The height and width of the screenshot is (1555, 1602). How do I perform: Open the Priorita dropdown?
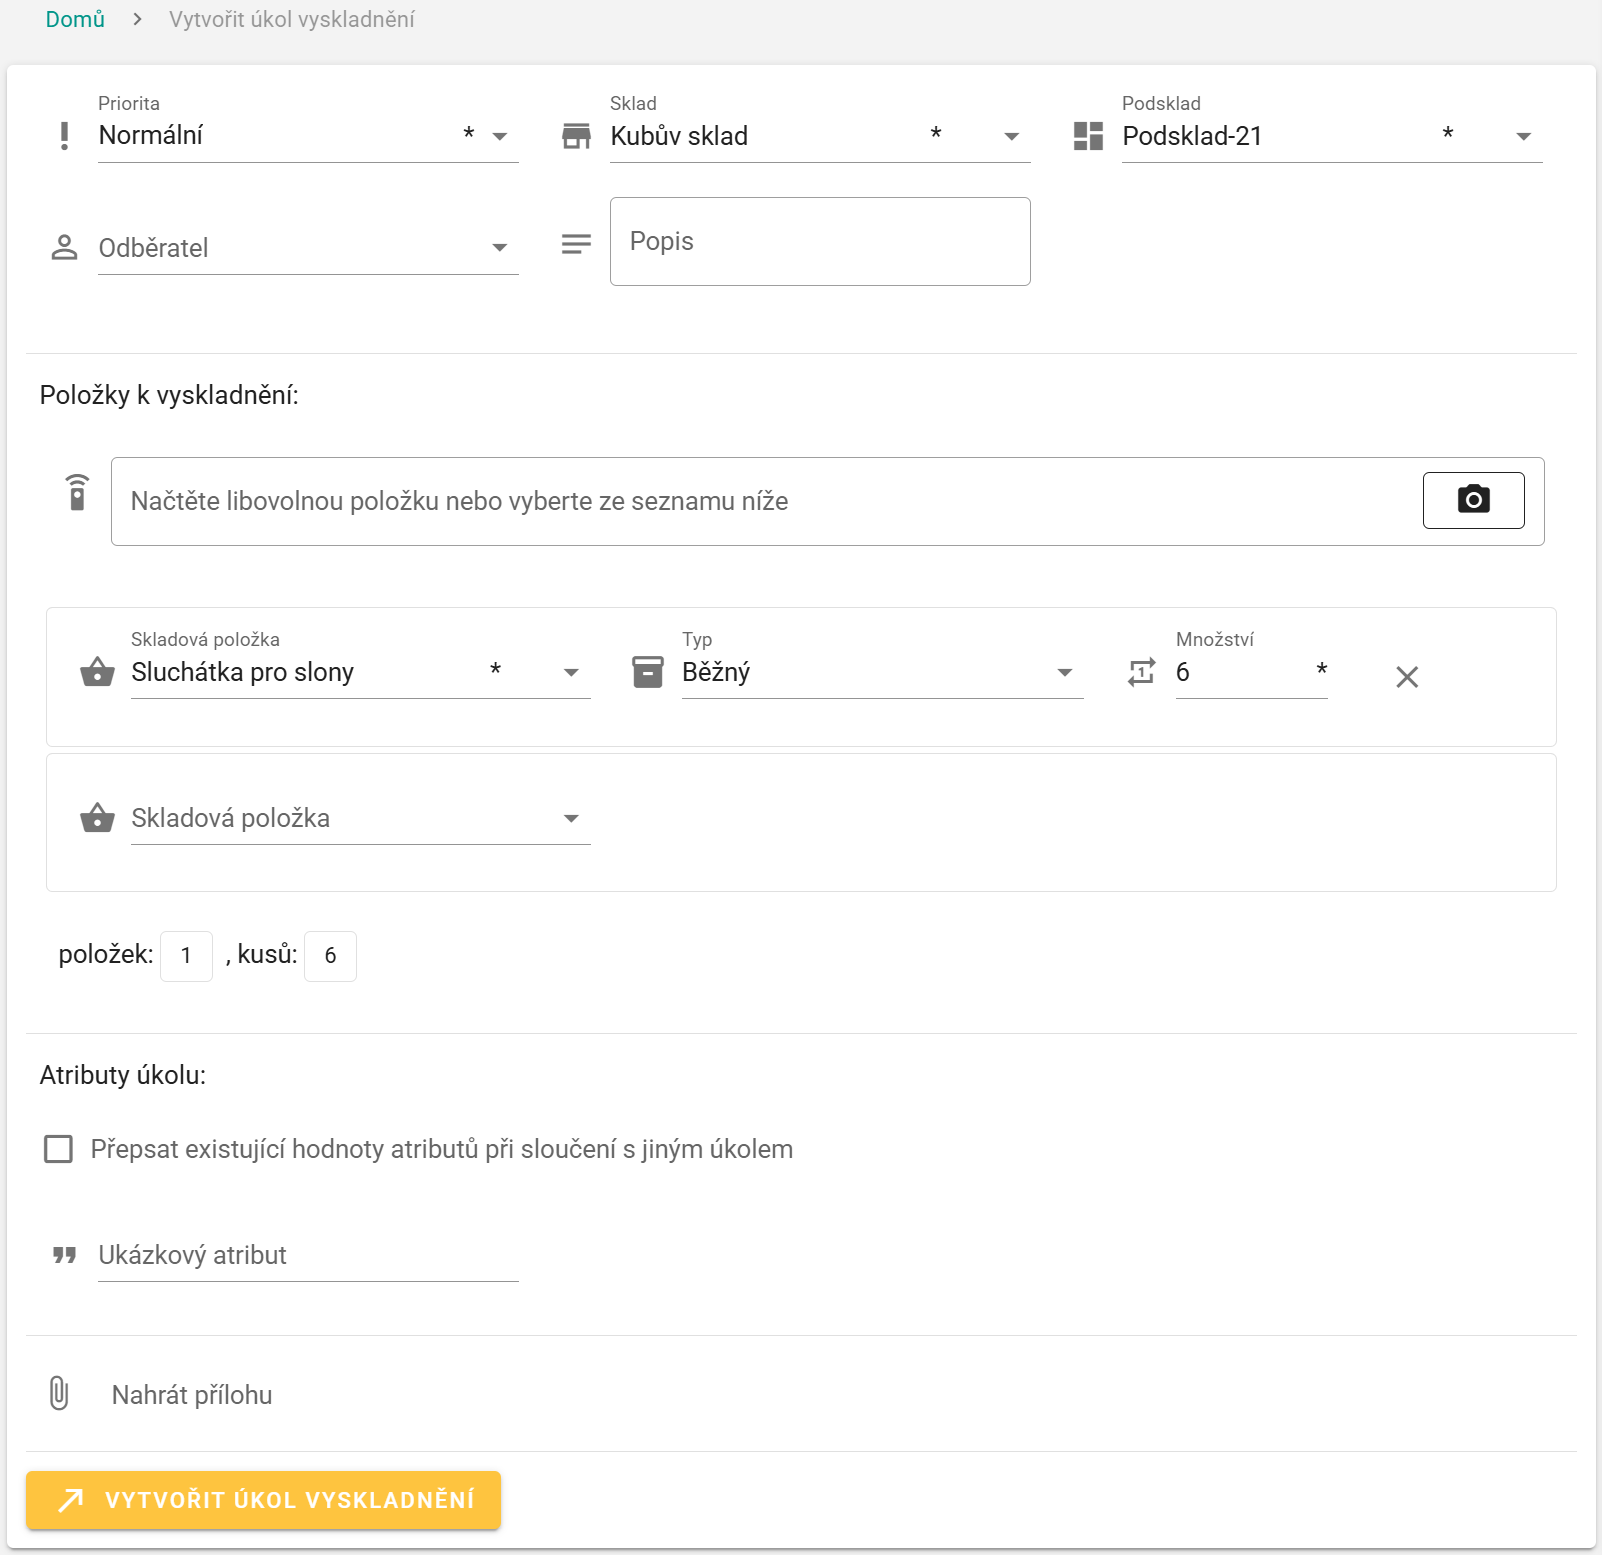[x=499, y=137]
